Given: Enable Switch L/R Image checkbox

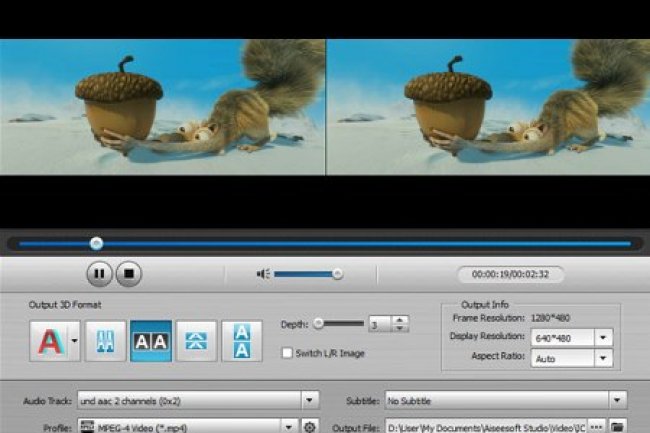Looking at the screenshot, I should pos(287,353).
